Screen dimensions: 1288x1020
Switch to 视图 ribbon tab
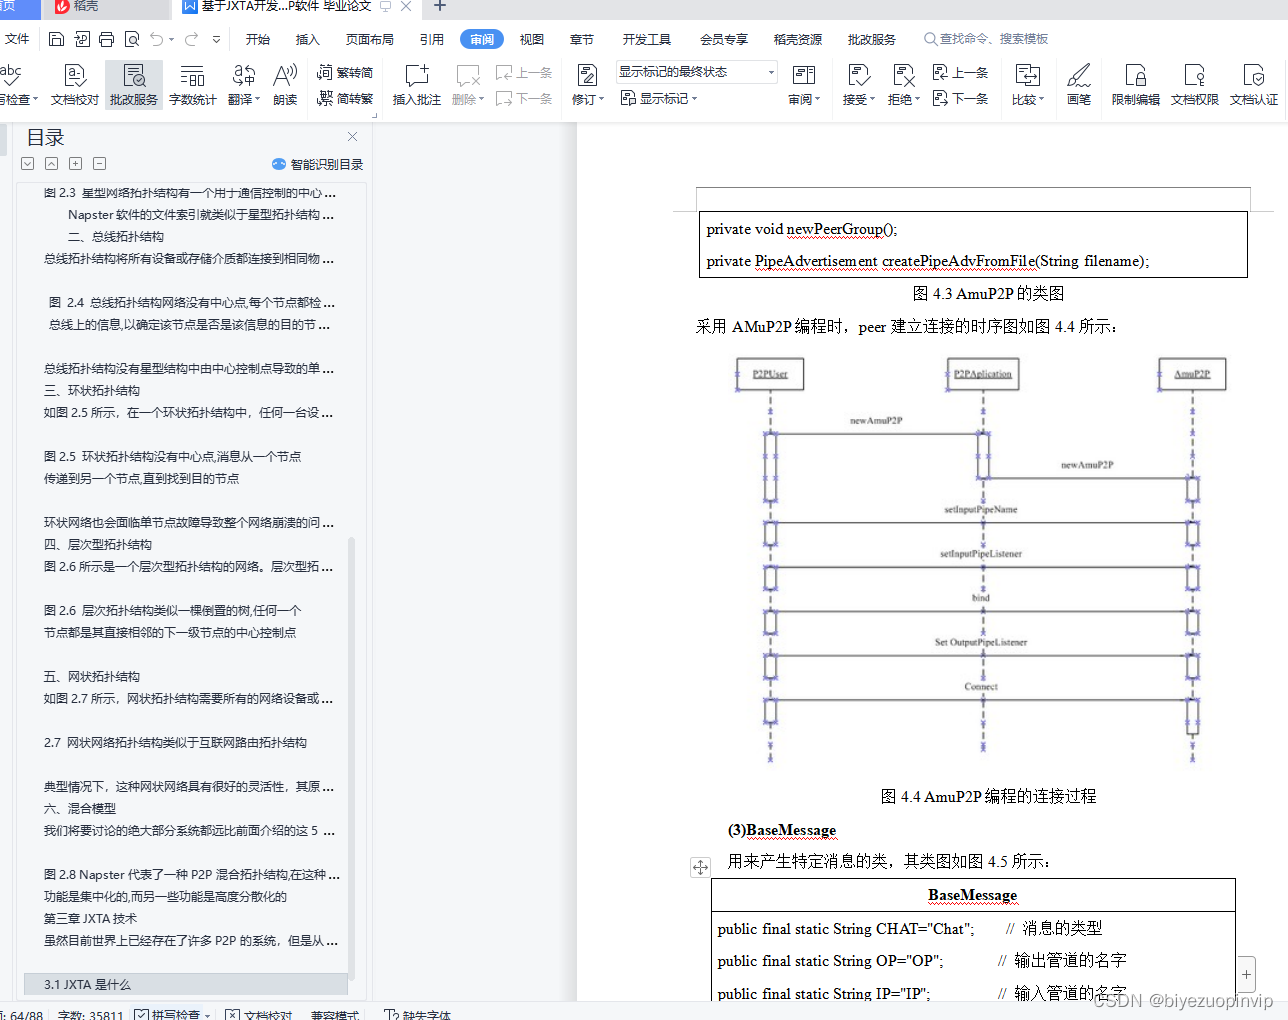pyautogui.click(x=532, y=39)
